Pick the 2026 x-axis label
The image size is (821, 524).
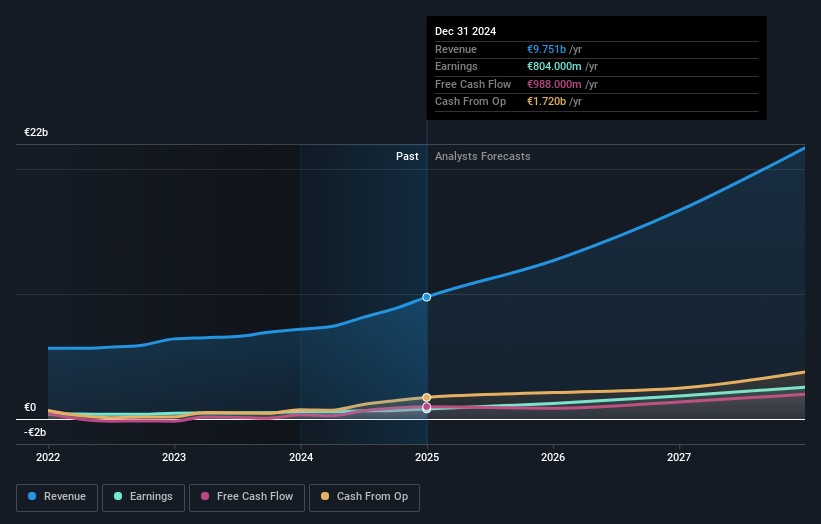(x=553, y=458)
